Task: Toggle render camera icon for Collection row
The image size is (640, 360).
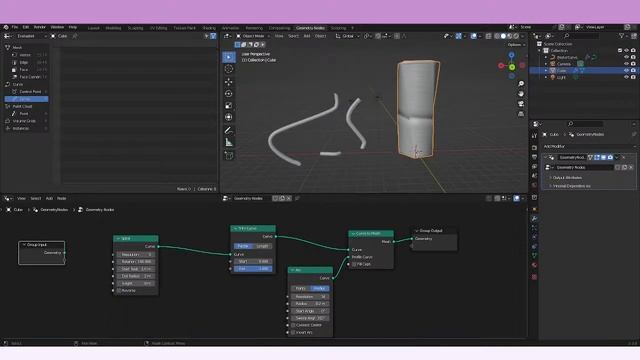Action: [x=633, y=51]
